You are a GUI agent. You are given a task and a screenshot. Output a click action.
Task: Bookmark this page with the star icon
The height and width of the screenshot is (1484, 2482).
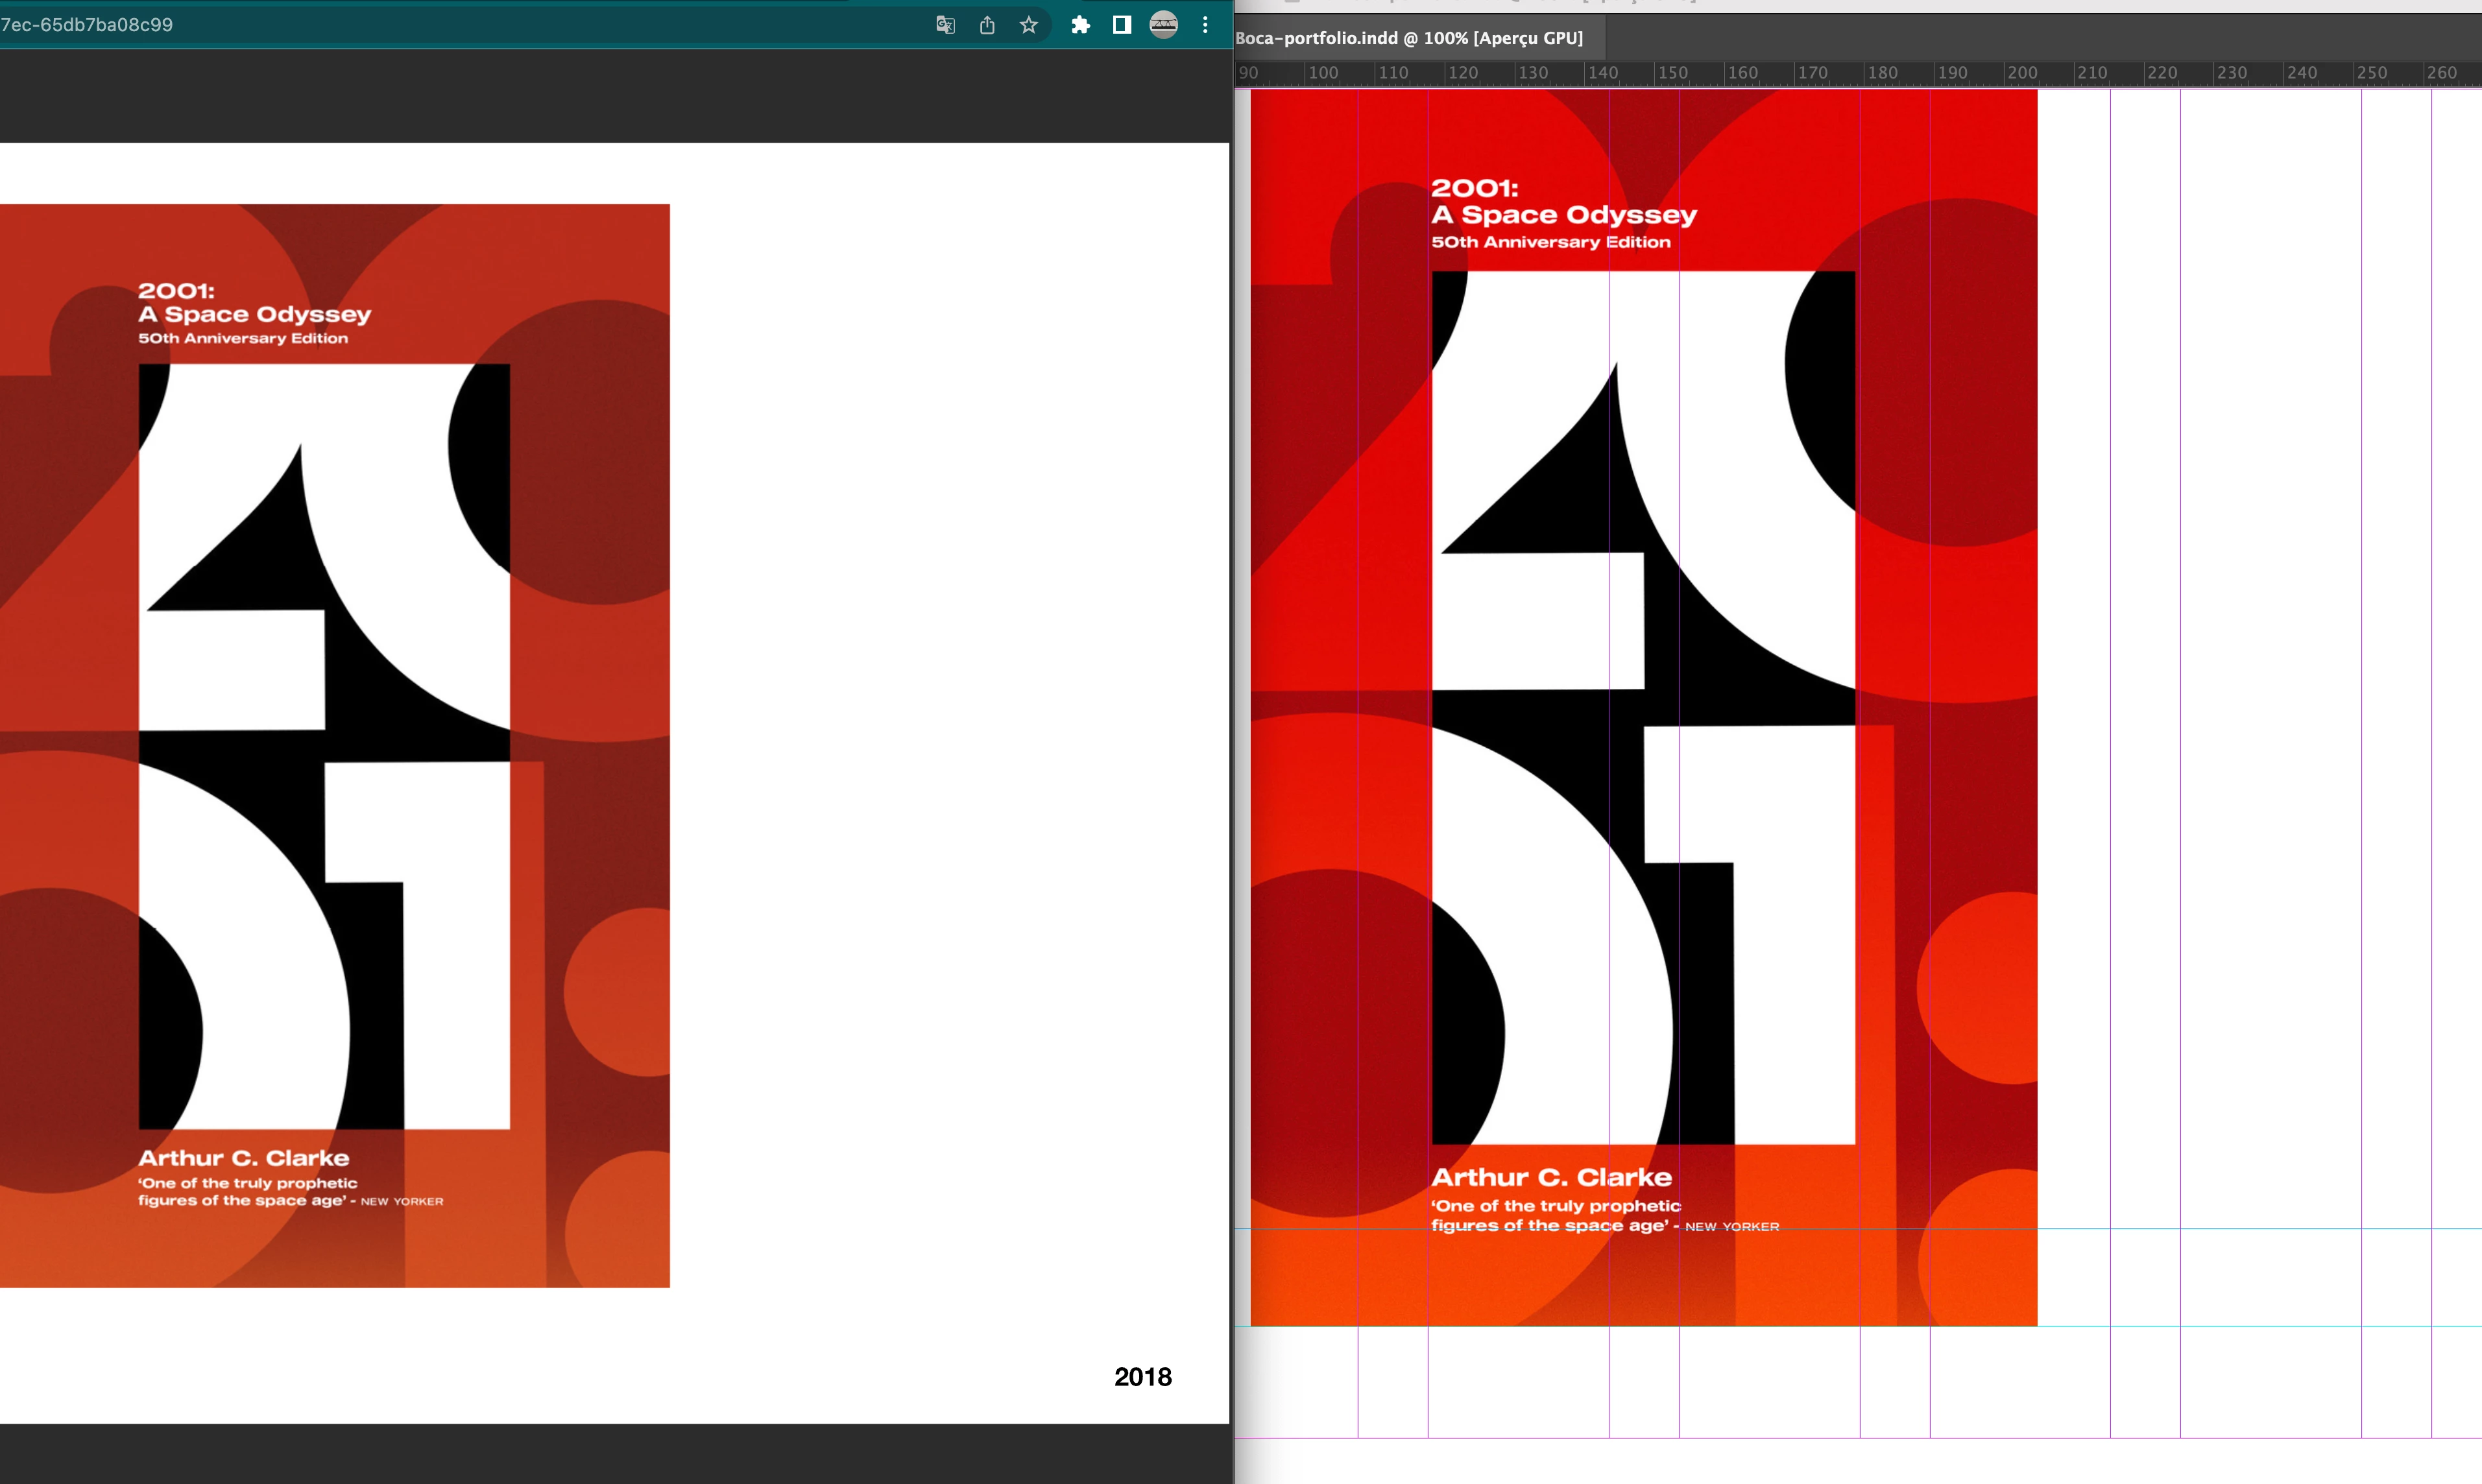pyautogui.click(x=1028, y=25)
